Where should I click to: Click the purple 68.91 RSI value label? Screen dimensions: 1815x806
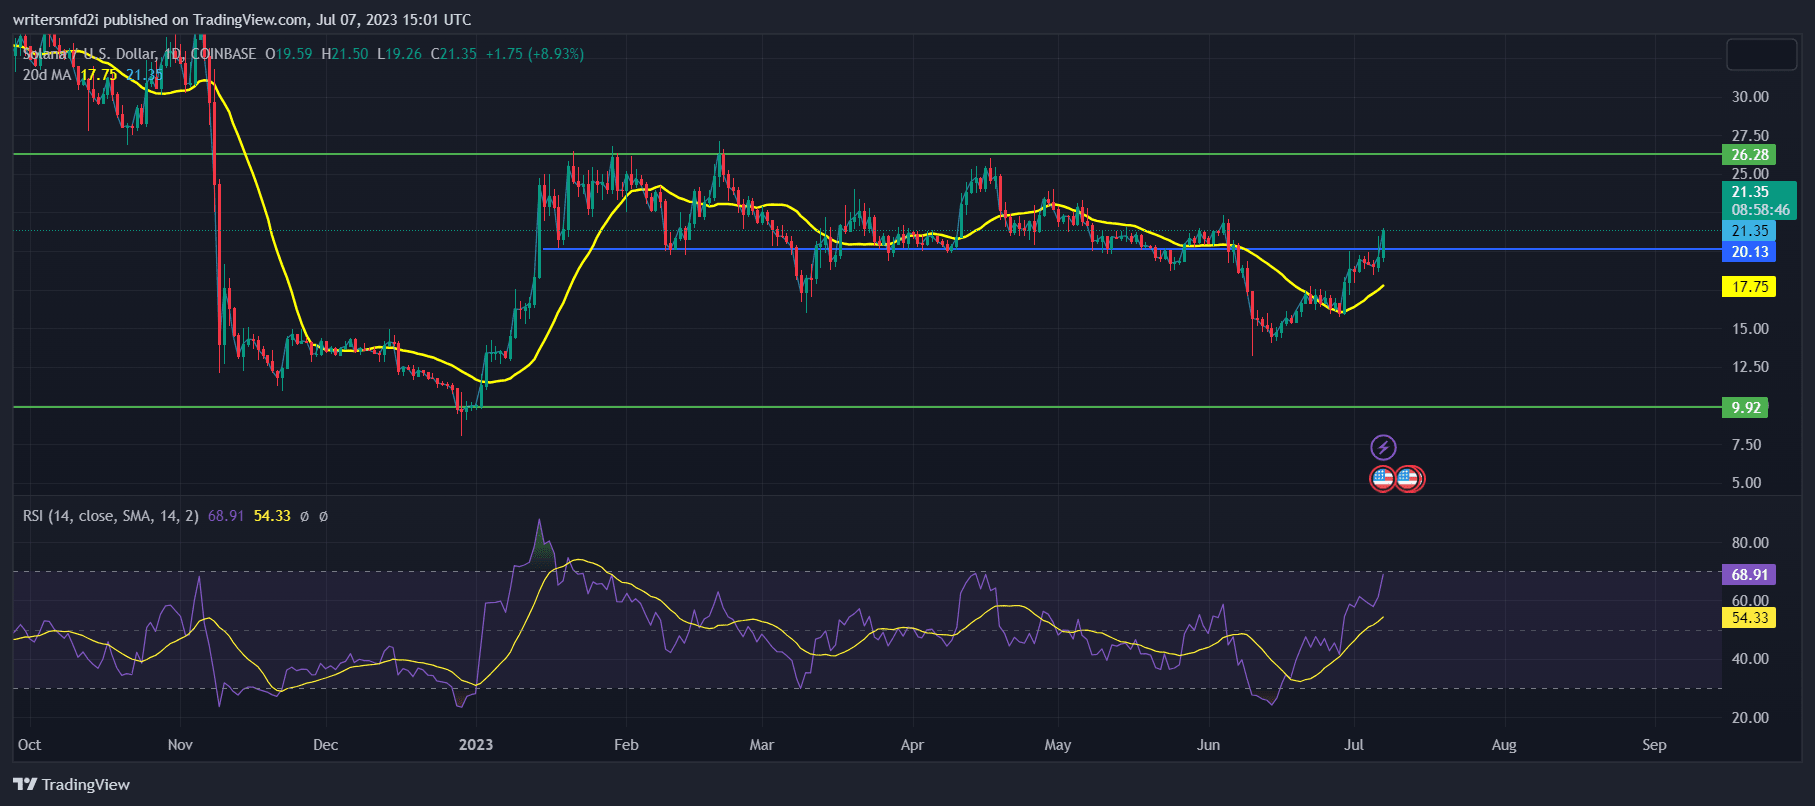coord(1749,575)
